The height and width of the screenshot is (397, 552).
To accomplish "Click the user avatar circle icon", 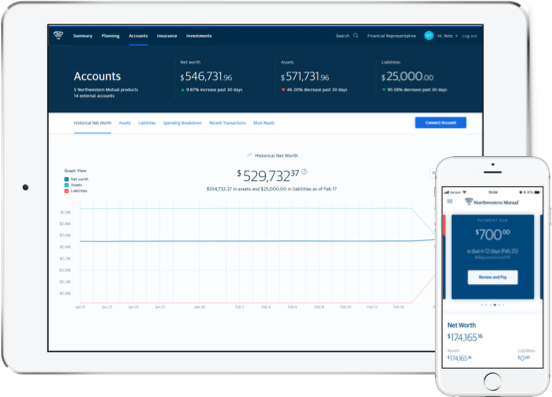I will pyautogui.click(x=429, y=36).
